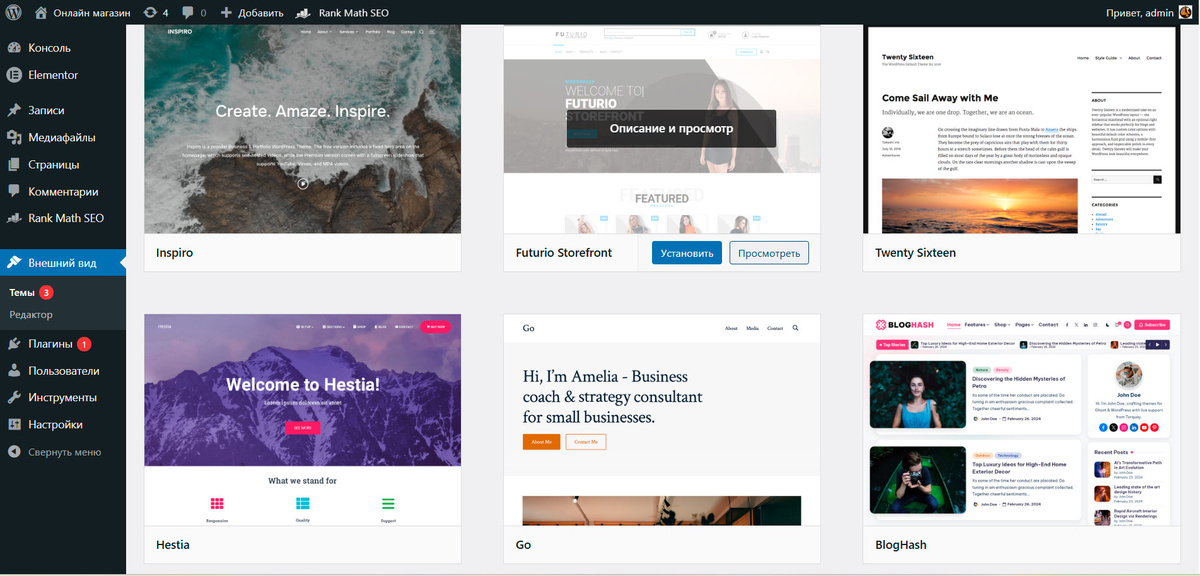Open updates icon showing 4
Image resolution: width=1200 pixels, height=576 pixels.
click(x=150, y=13)
